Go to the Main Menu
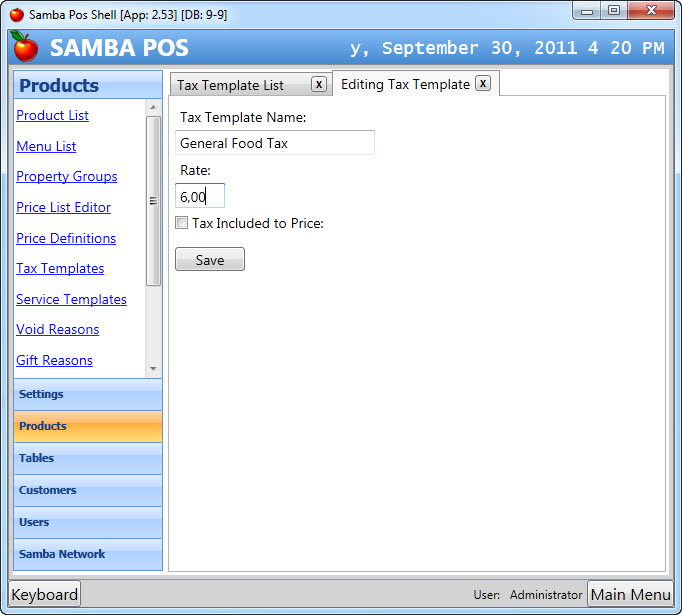 [630, 594]
